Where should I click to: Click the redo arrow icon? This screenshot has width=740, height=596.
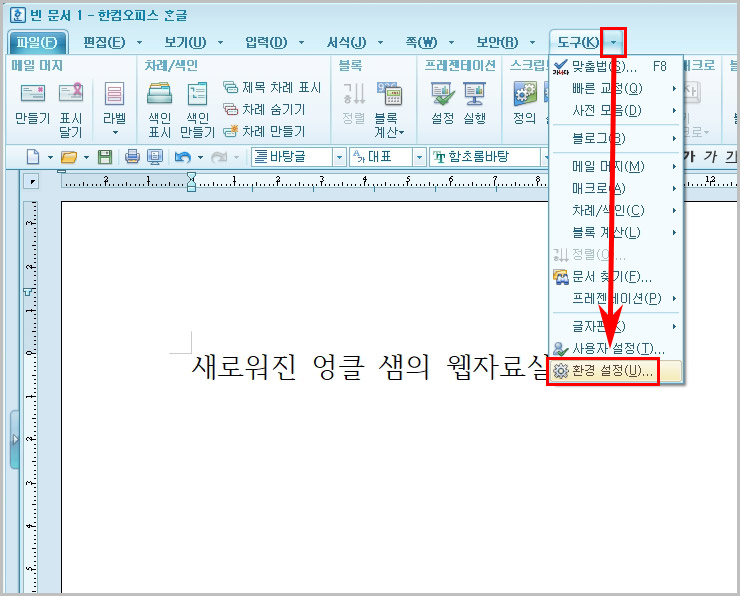point(219,157)
